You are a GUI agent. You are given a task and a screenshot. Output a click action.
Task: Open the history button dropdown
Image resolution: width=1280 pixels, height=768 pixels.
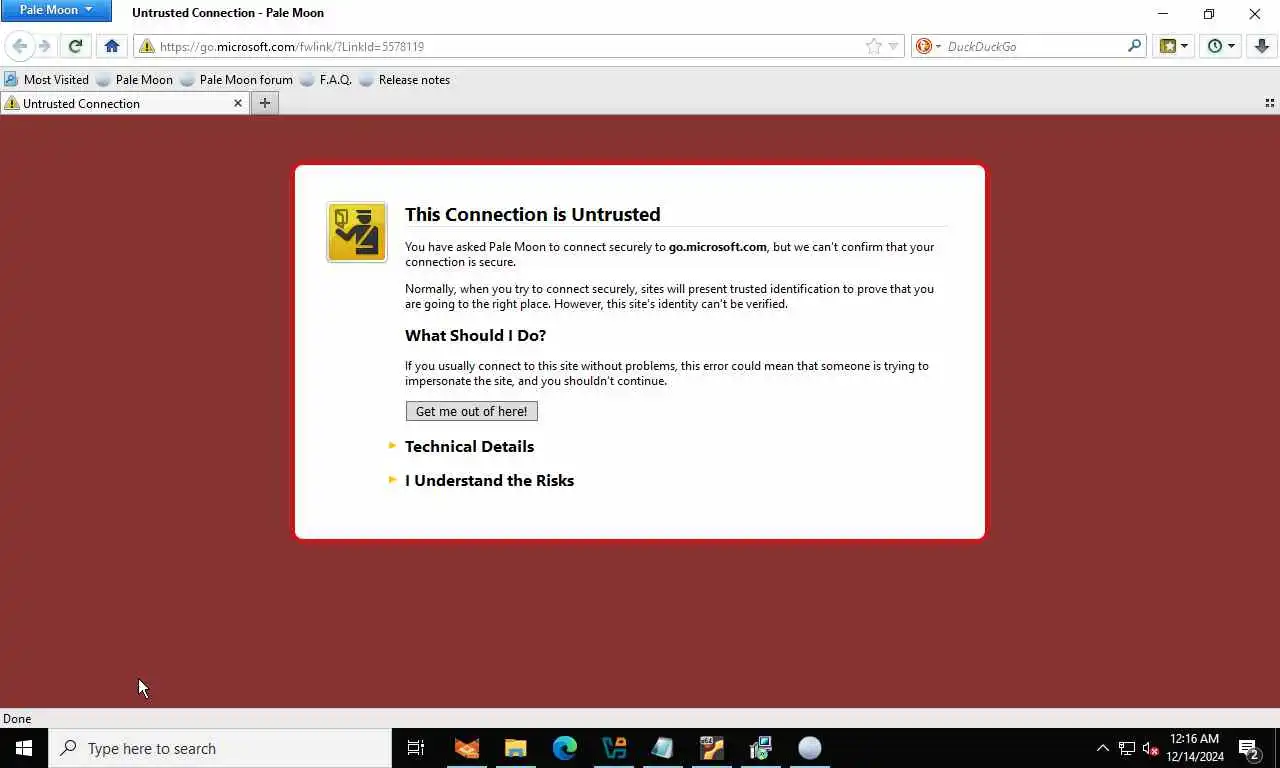(x=1221, y=46)
